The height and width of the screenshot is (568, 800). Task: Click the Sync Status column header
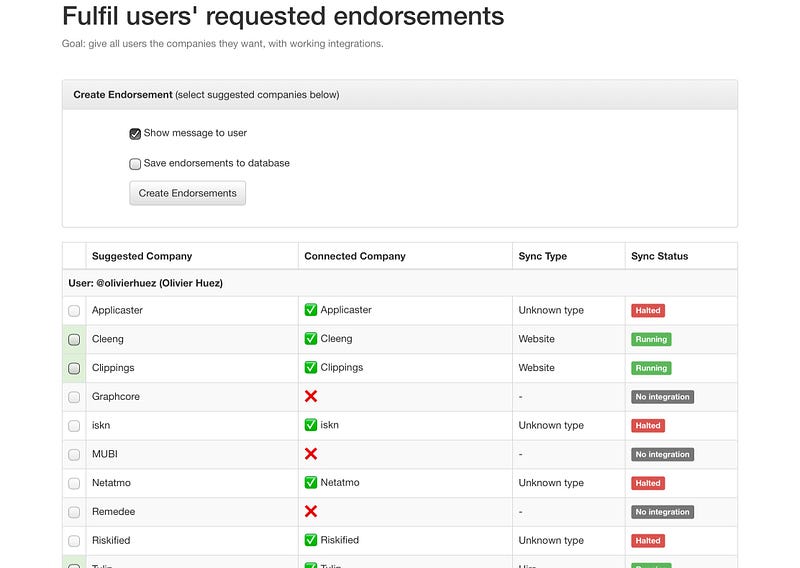tap(659, 256)
